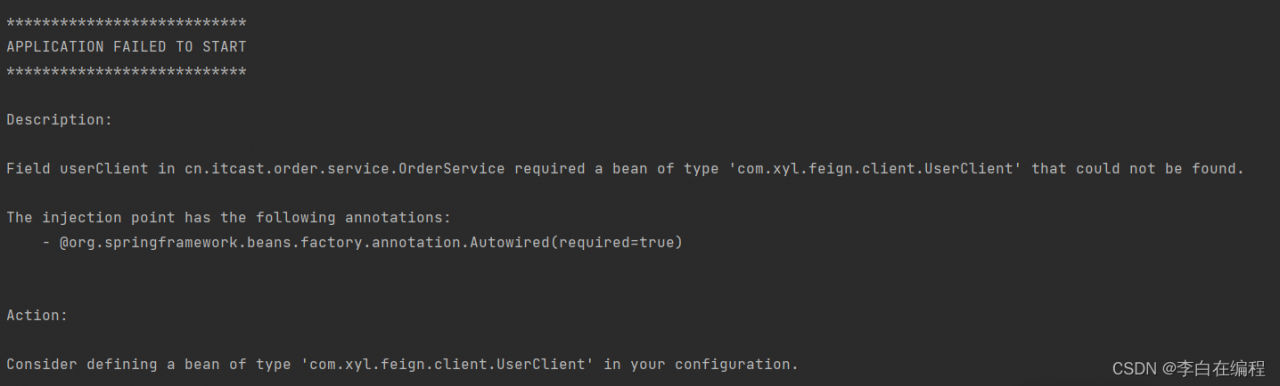Screen dimensions: 1280x386
Task: Click 'in your configuration.' at line end
Action: point(701,365)
